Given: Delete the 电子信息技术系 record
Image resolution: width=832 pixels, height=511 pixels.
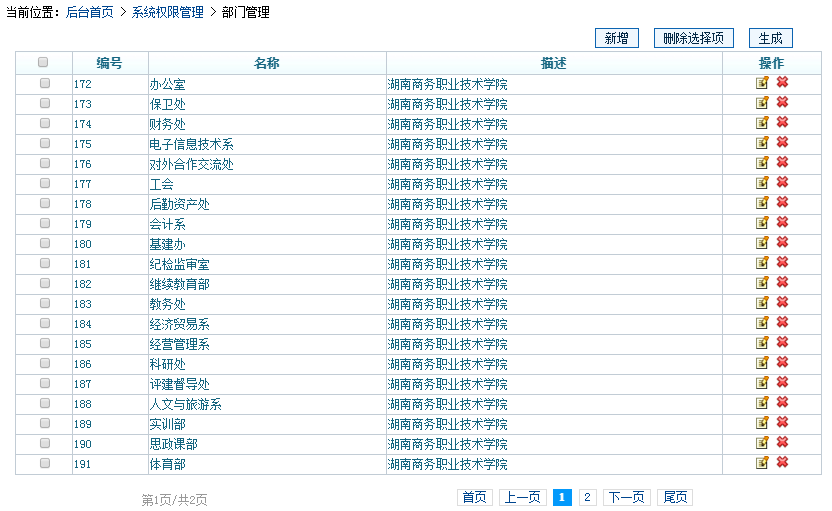Looking at the screenshot, I should click(x=782, y=142).
